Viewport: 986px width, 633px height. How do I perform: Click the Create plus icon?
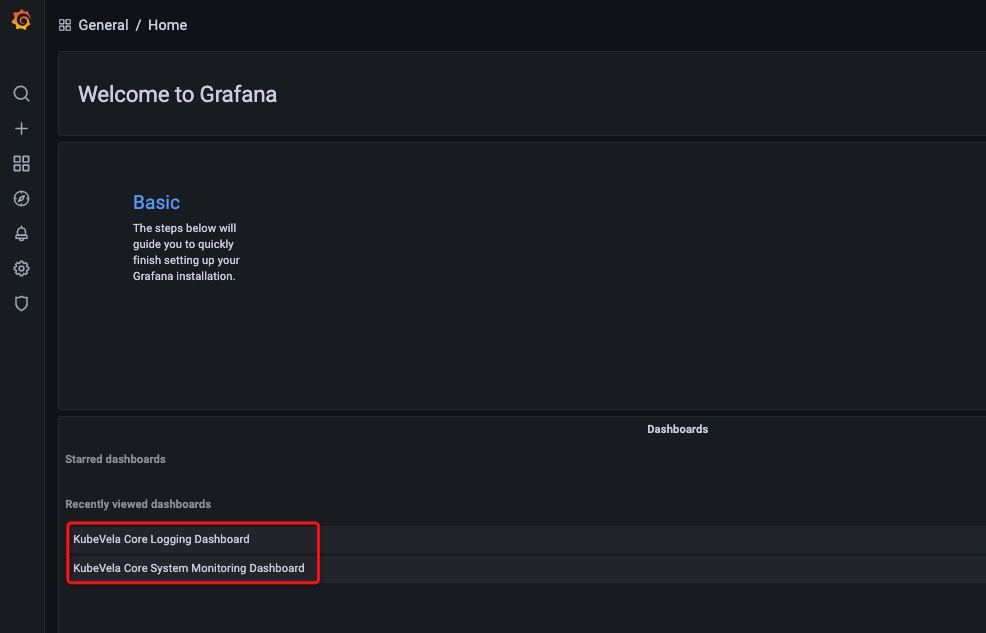pos(21,129)
